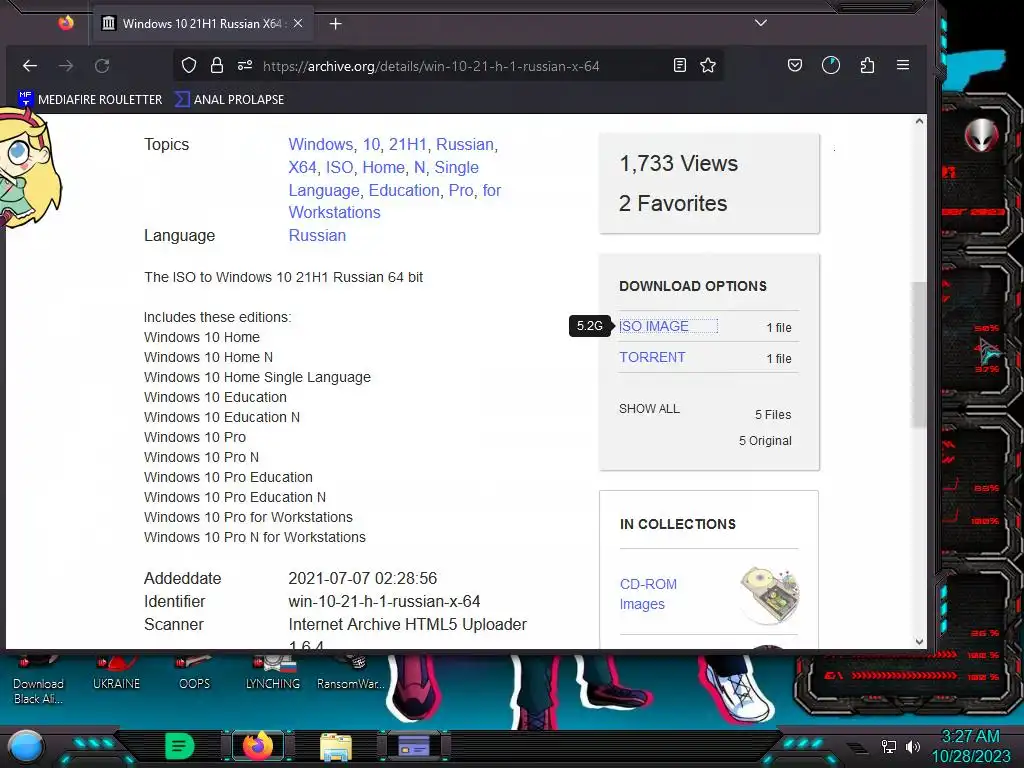The width and height of the screenshot is (1024, 768).
Task: View site security padlock info
Action: [x=217, y=65]
